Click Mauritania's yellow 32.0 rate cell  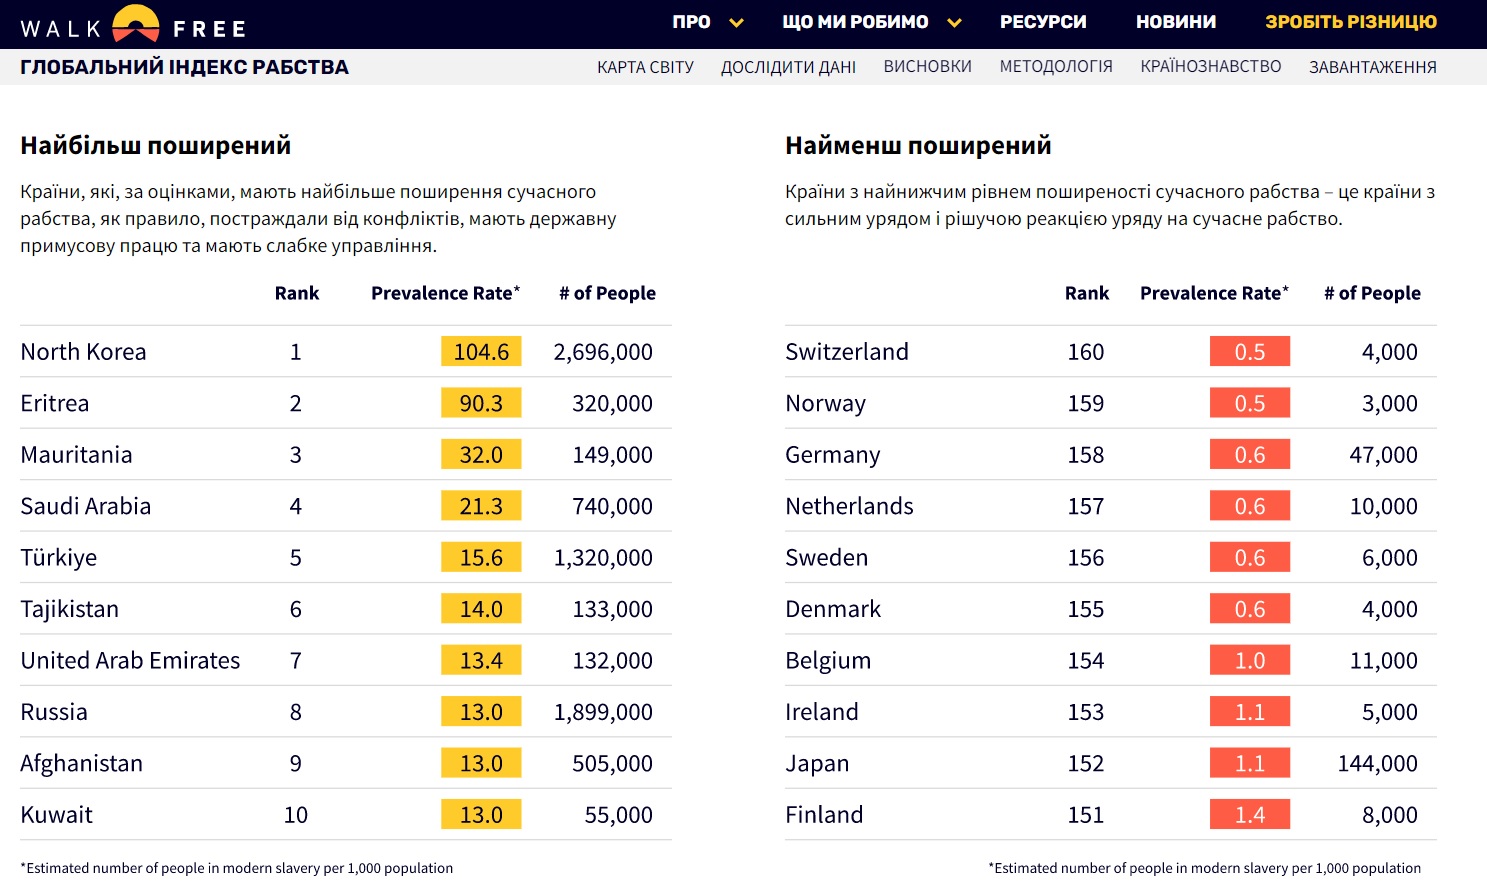click(481, 455)
